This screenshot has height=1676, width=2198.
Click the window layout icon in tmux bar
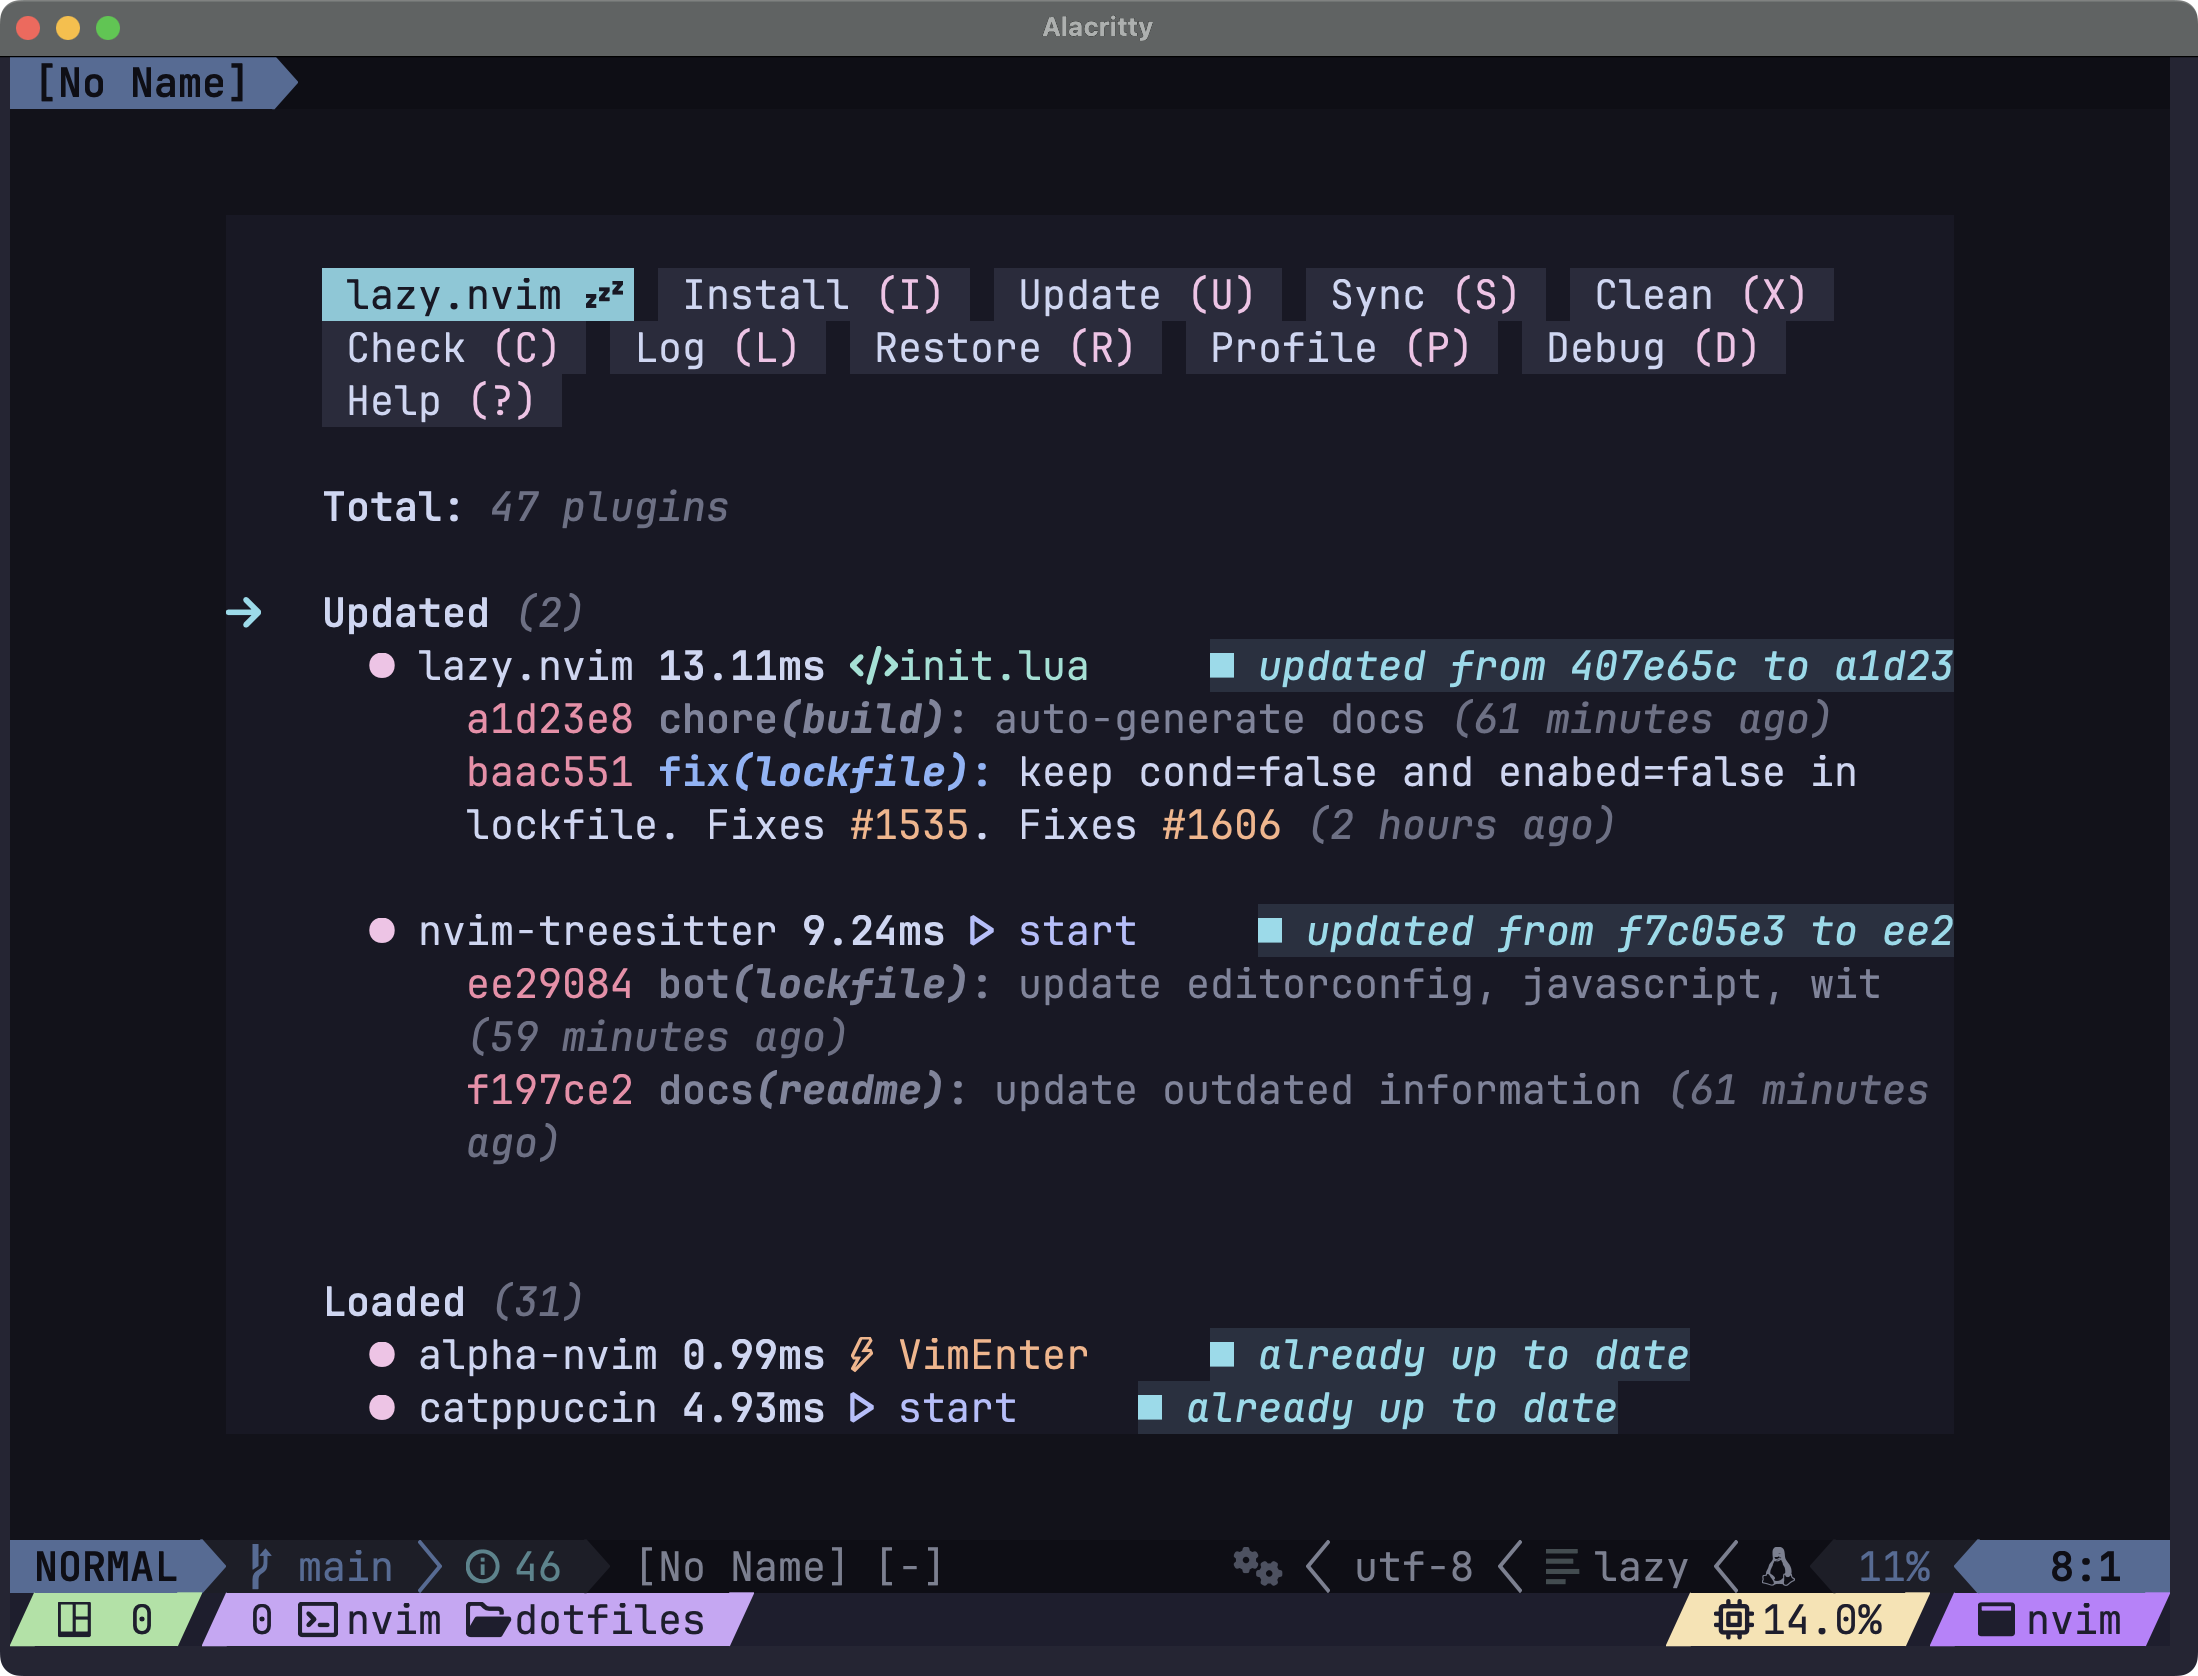(x=74, y=1619)
